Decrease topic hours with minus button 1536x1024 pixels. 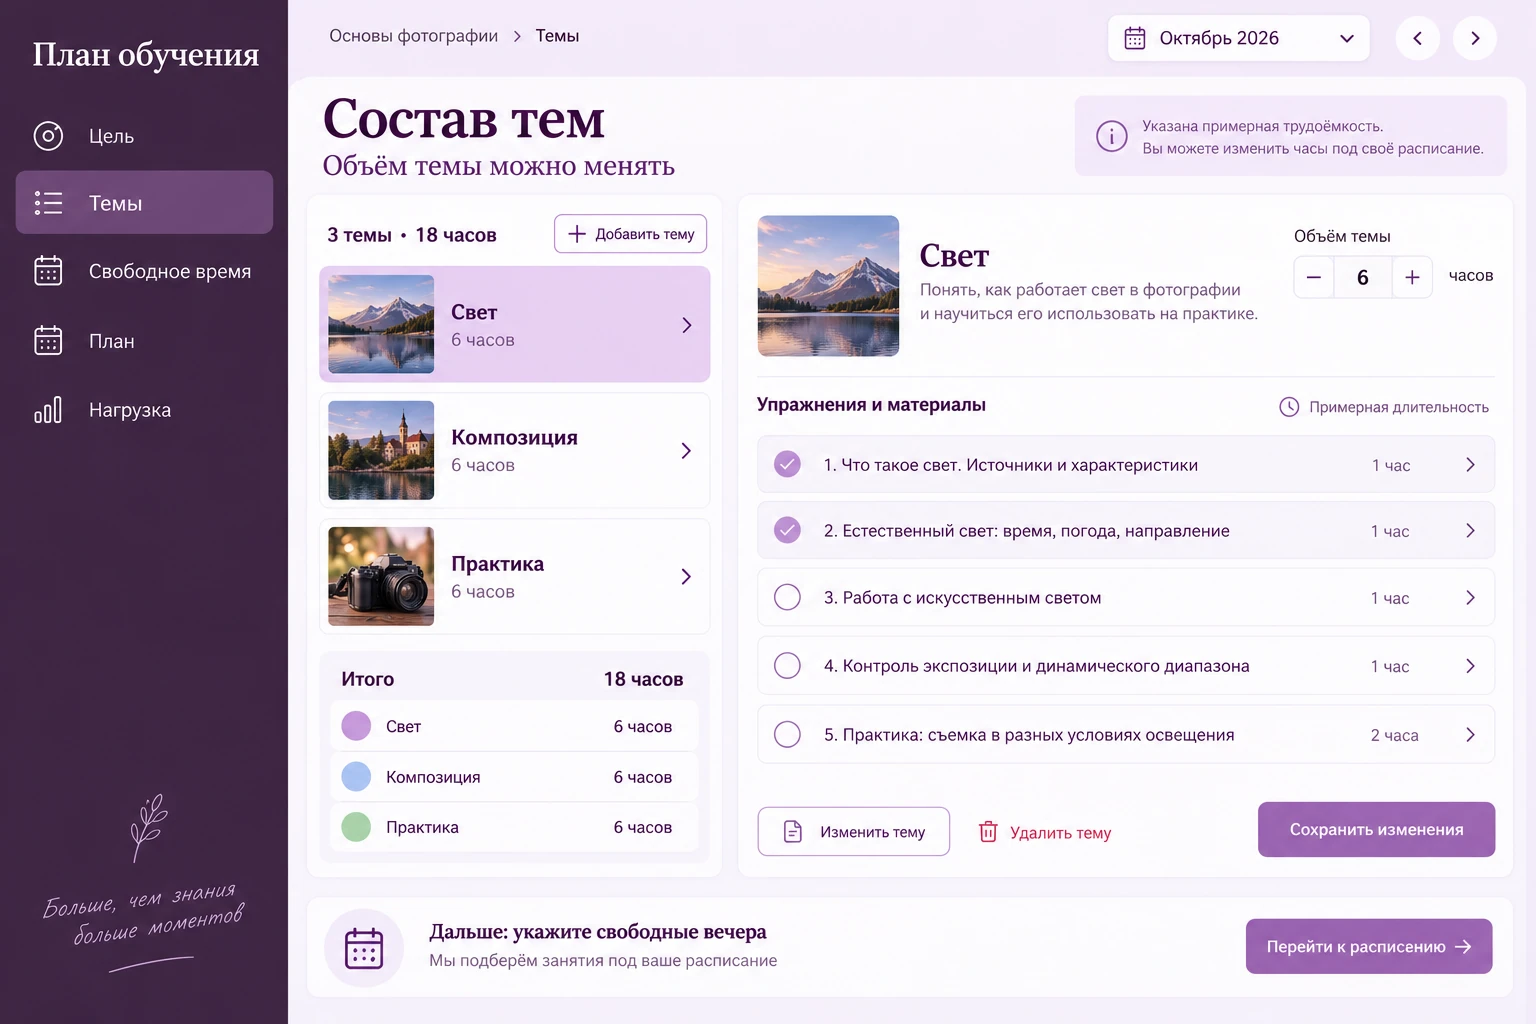point(1314,277)
